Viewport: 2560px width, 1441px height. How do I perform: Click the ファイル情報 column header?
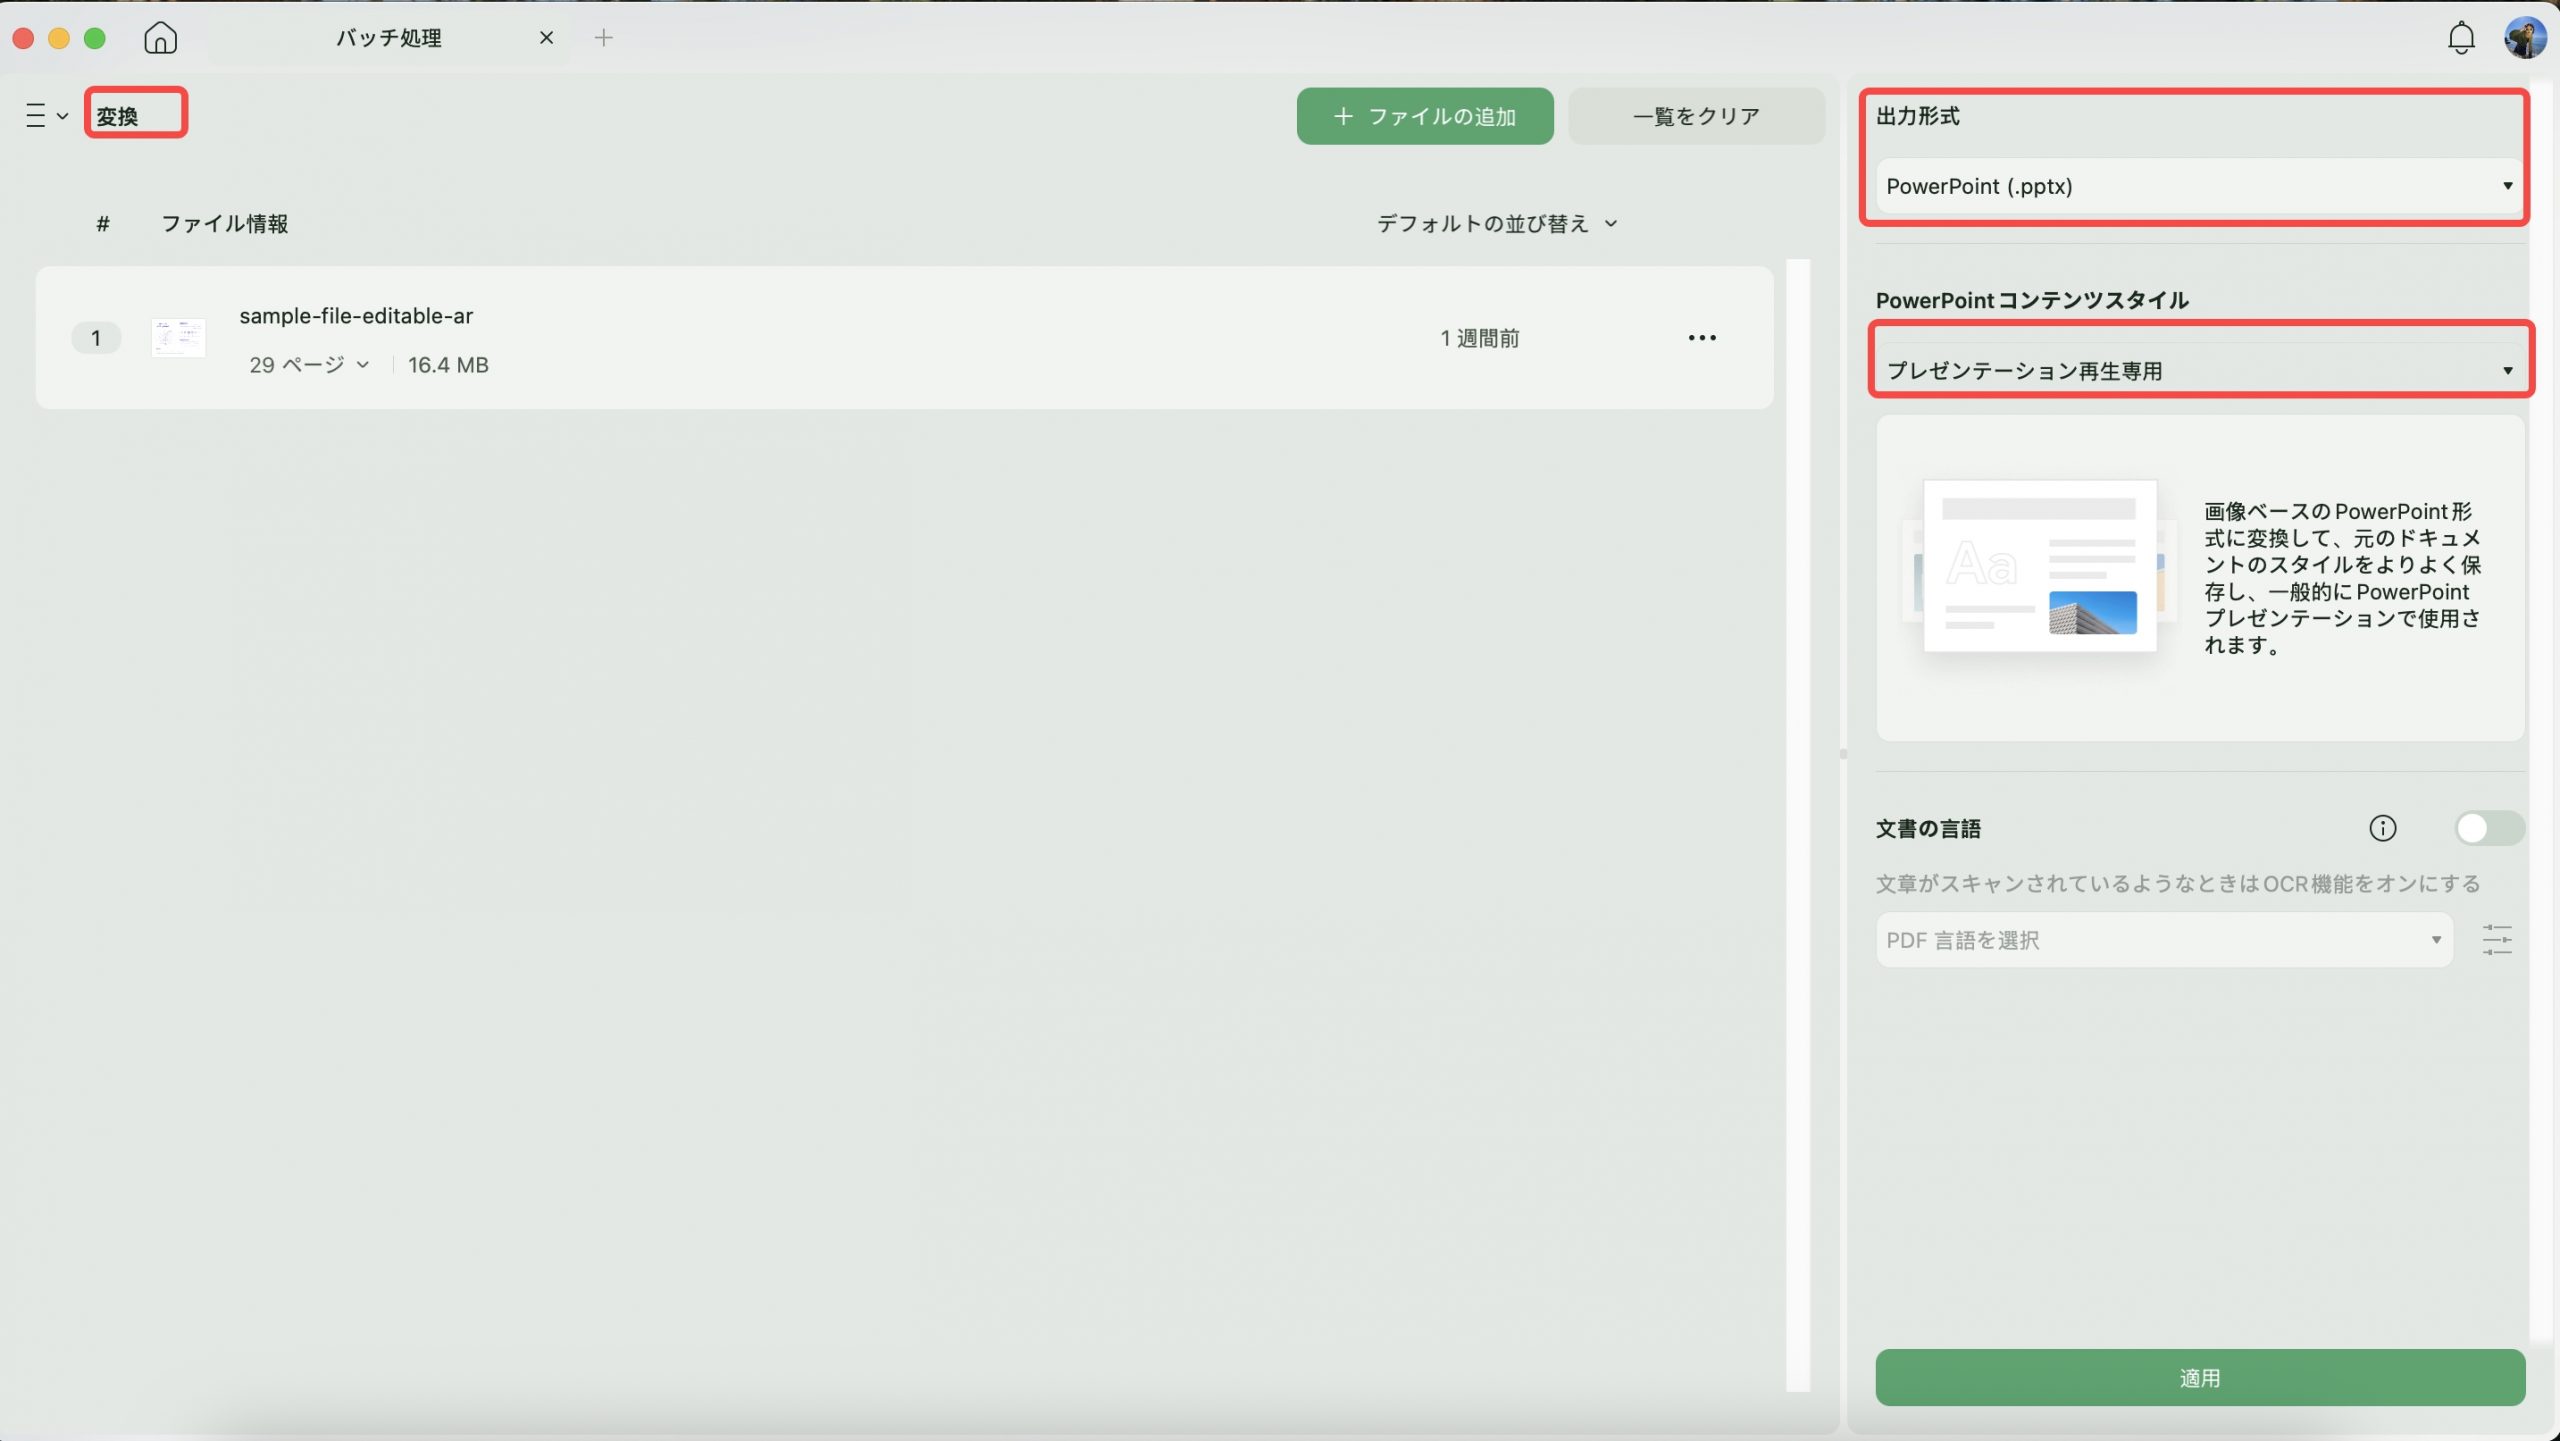(225, 224)
